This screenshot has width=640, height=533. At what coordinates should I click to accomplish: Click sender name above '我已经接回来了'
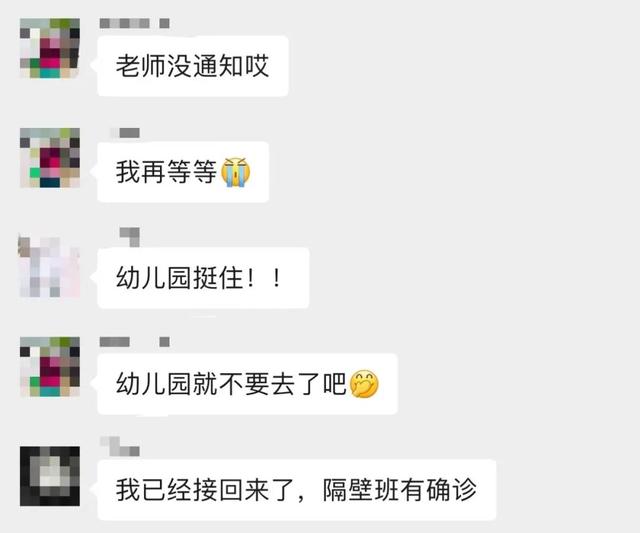pos(120,446)
